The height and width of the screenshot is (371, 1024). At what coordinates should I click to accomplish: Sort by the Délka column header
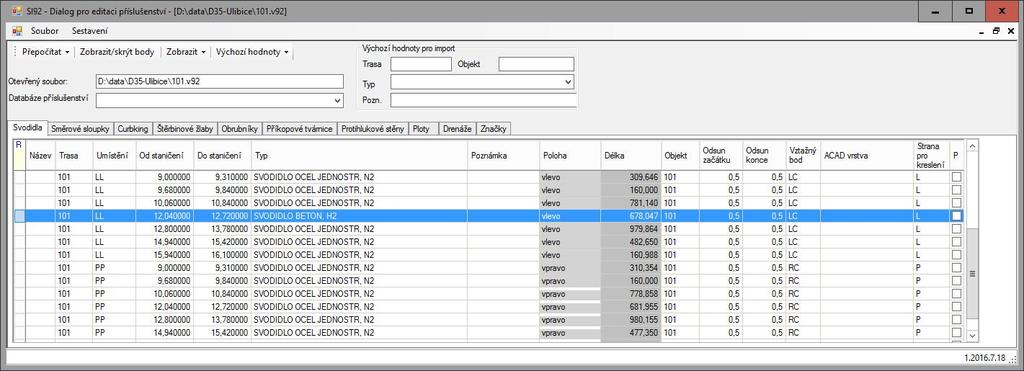[632, 156]
